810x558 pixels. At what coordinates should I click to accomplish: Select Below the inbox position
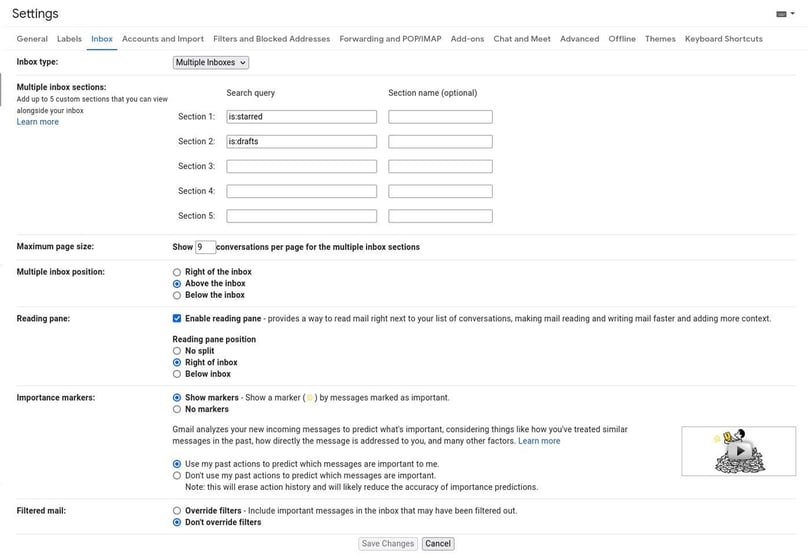click(177, 296)
